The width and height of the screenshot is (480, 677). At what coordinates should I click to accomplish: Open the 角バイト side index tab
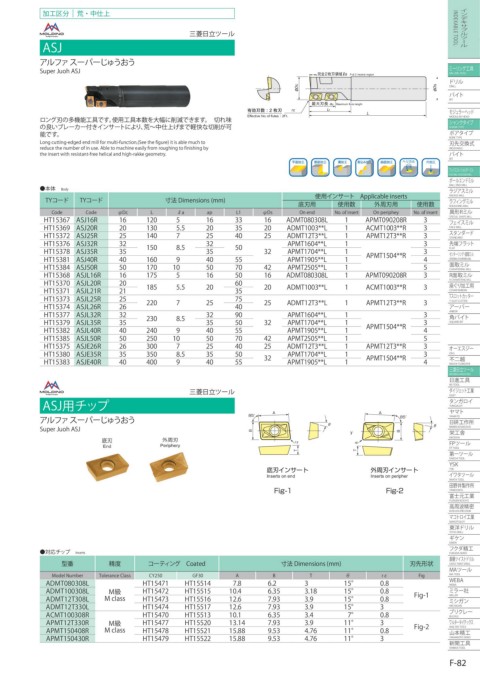tap(464, 318)
